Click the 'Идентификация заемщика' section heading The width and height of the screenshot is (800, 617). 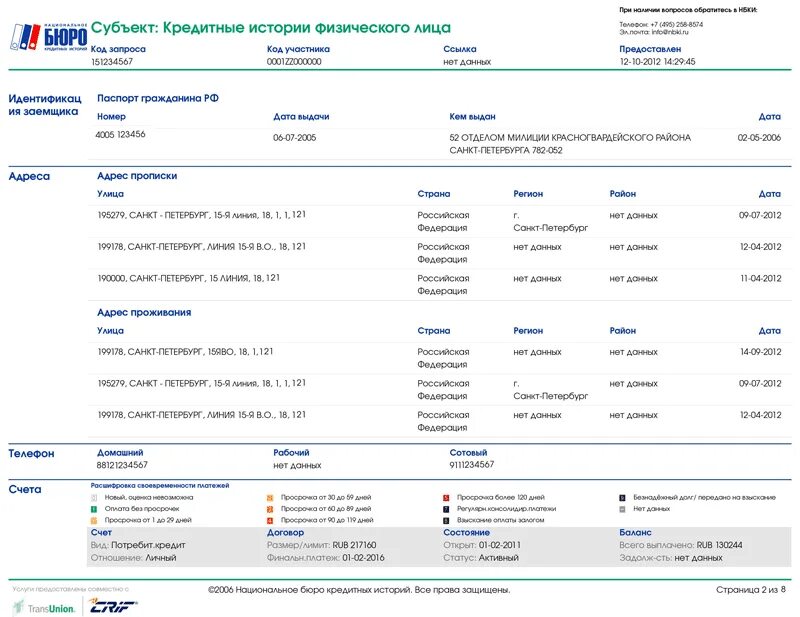click(x=45, y=105)
